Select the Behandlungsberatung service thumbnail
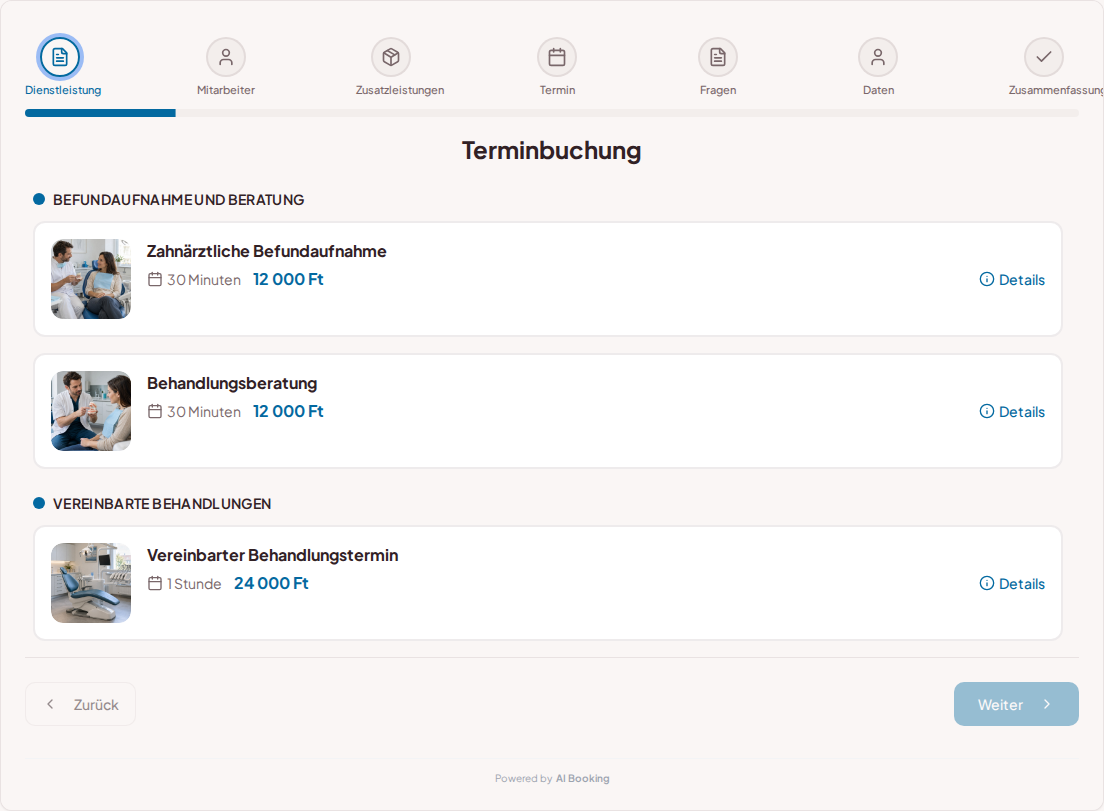Screen dimensions: 1104x811 tap(91, 411)
